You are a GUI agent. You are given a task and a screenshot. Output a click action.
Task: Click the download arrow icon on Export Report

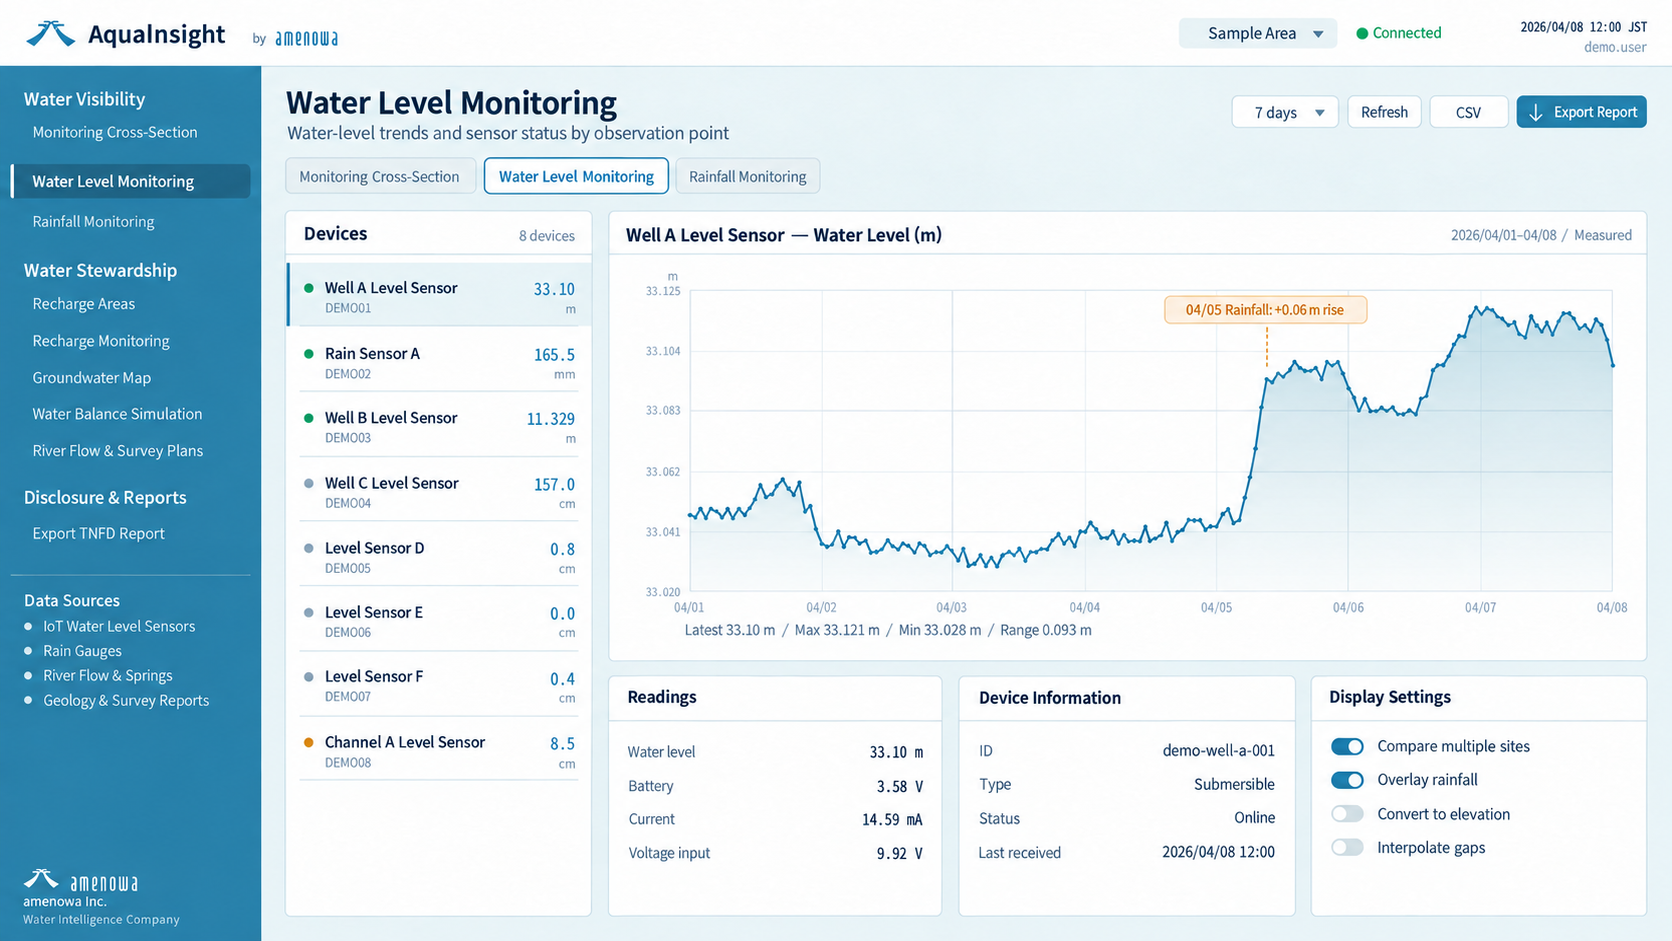(1536, 112)
